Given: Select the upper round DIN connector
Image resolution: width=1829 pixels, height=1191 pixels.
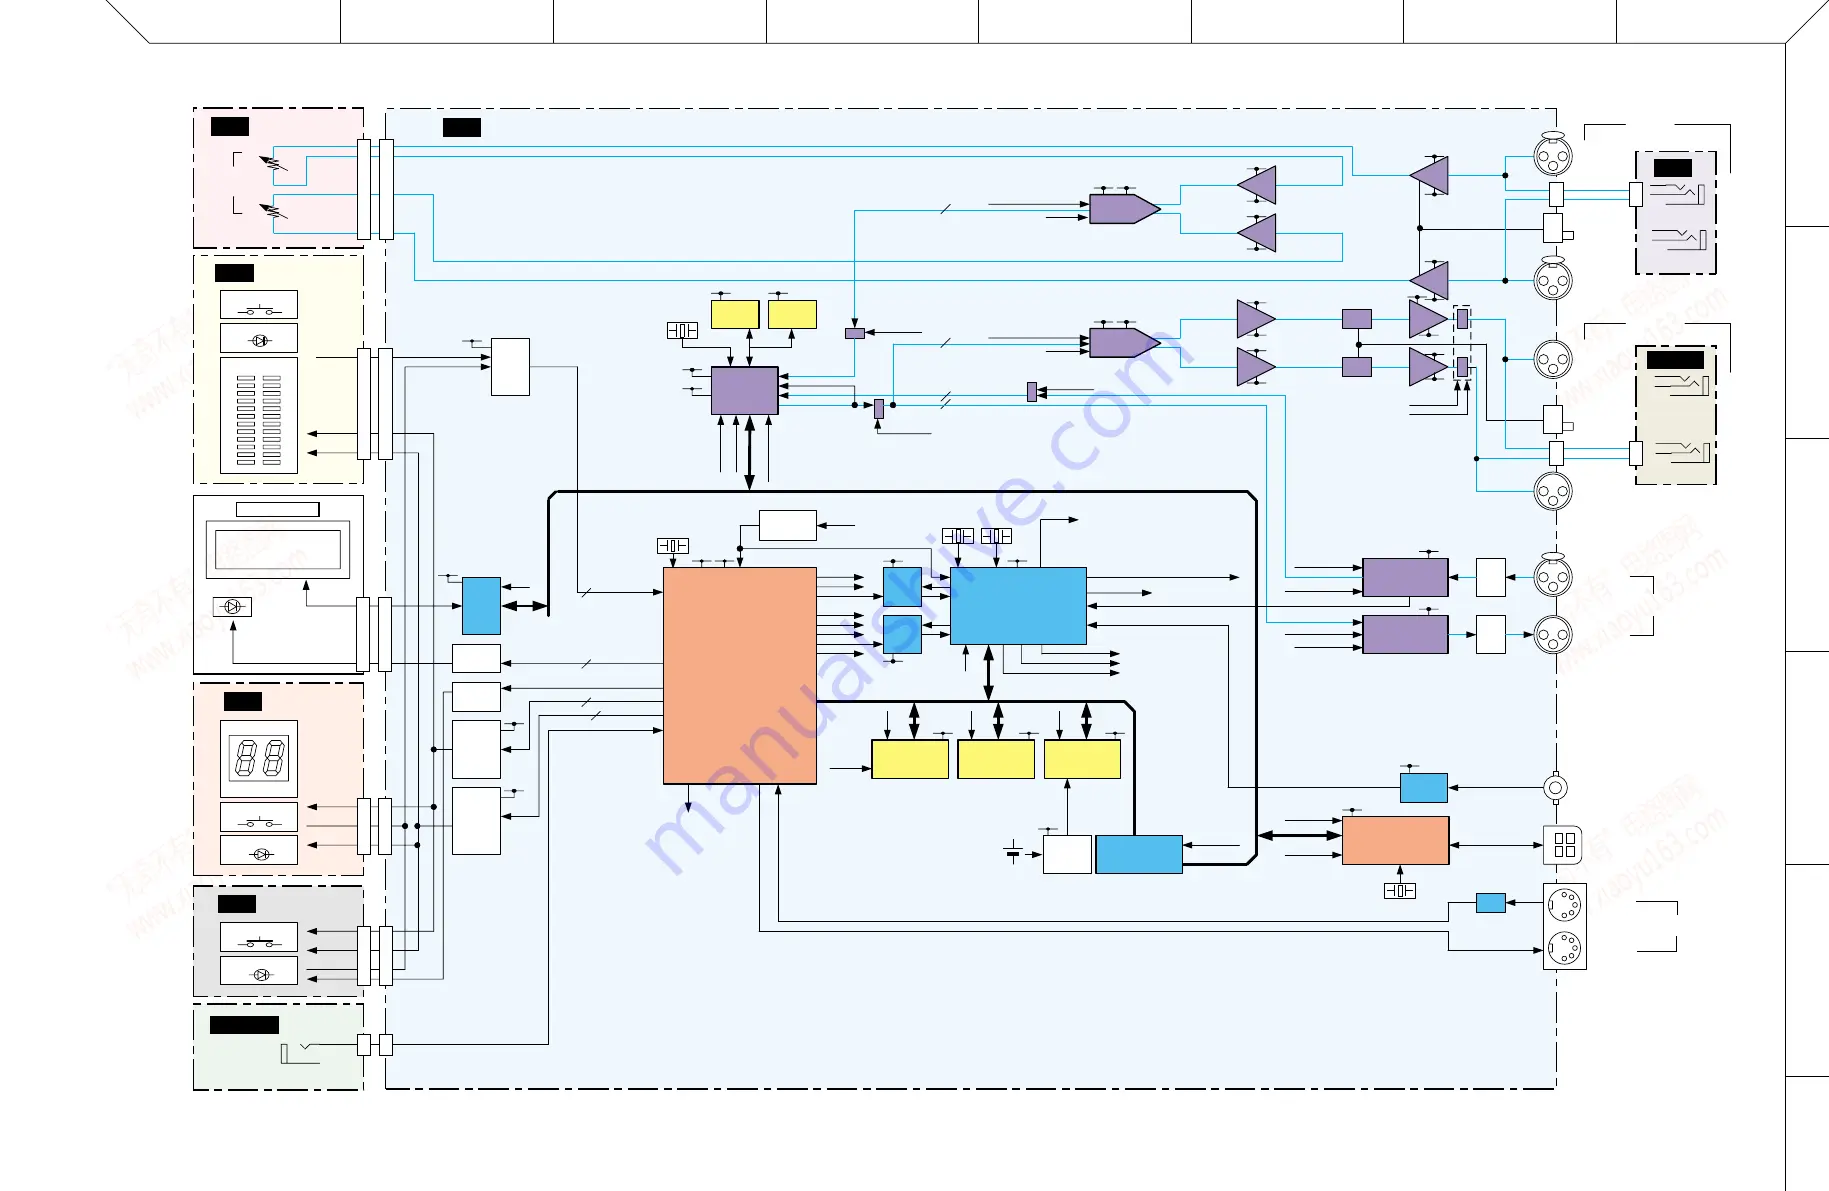Looking at the screenshot, I should tap(1565, 905).
